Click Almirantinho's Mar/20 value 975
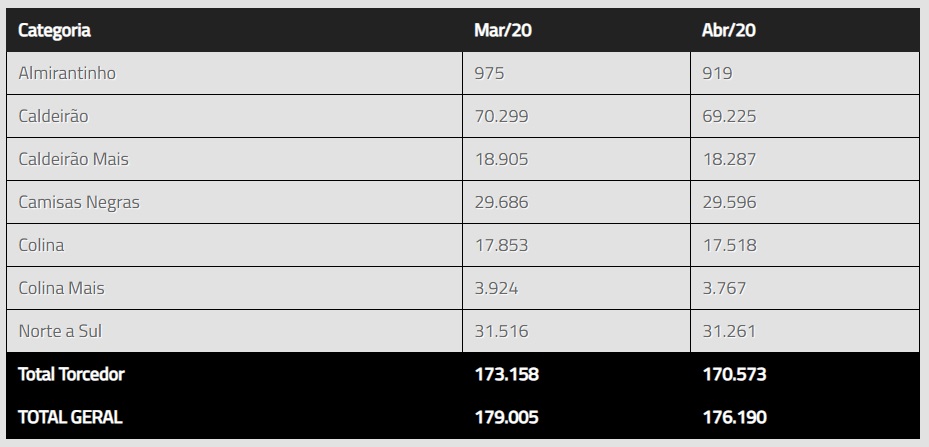The height and width of the screenshot is (447, 929). click(490, 73)
